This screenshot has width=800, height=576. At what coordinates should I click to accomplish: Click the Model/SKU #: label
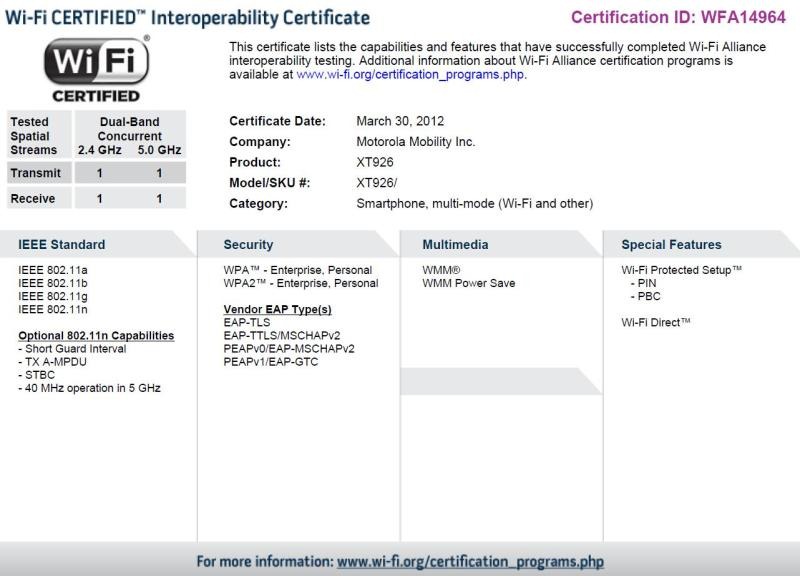[269, 183]
